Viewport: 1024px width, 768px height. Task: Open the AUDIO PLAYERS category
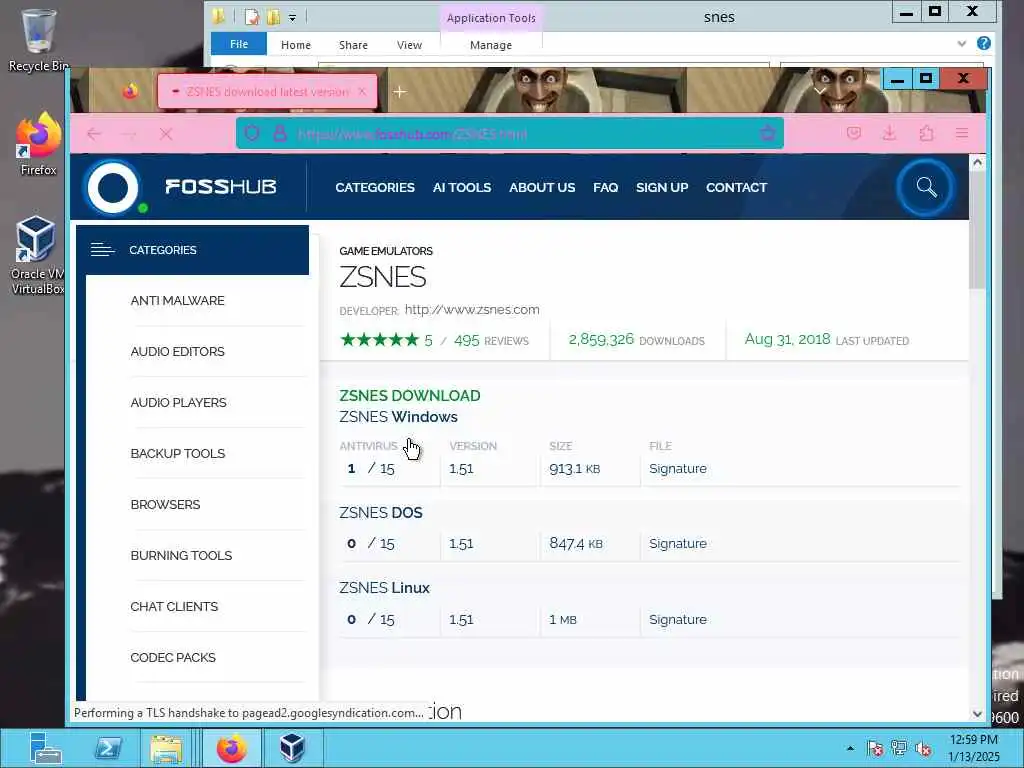[178, 403]
